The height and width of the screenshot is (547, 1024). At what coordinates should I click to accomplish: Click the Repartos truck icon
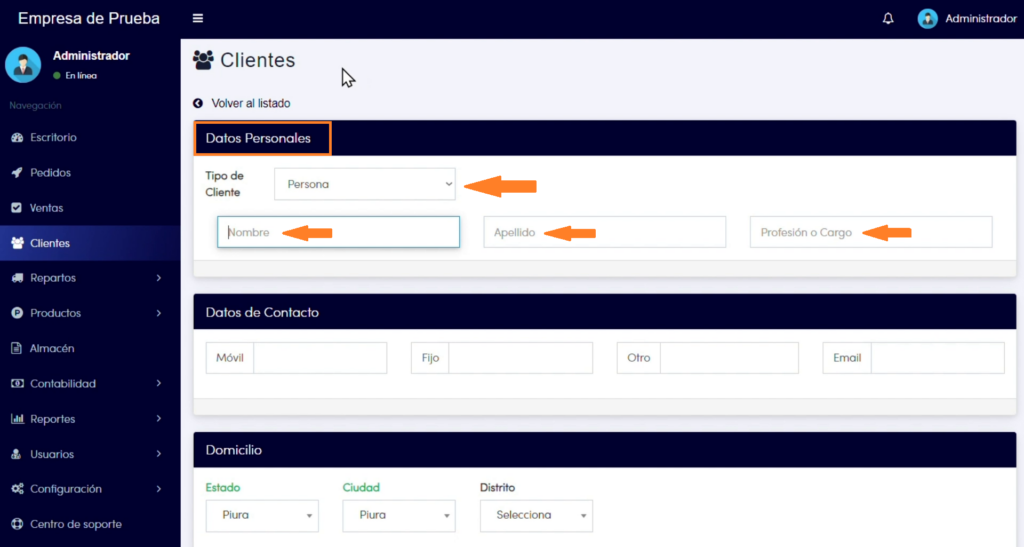[x=17, y=278]
